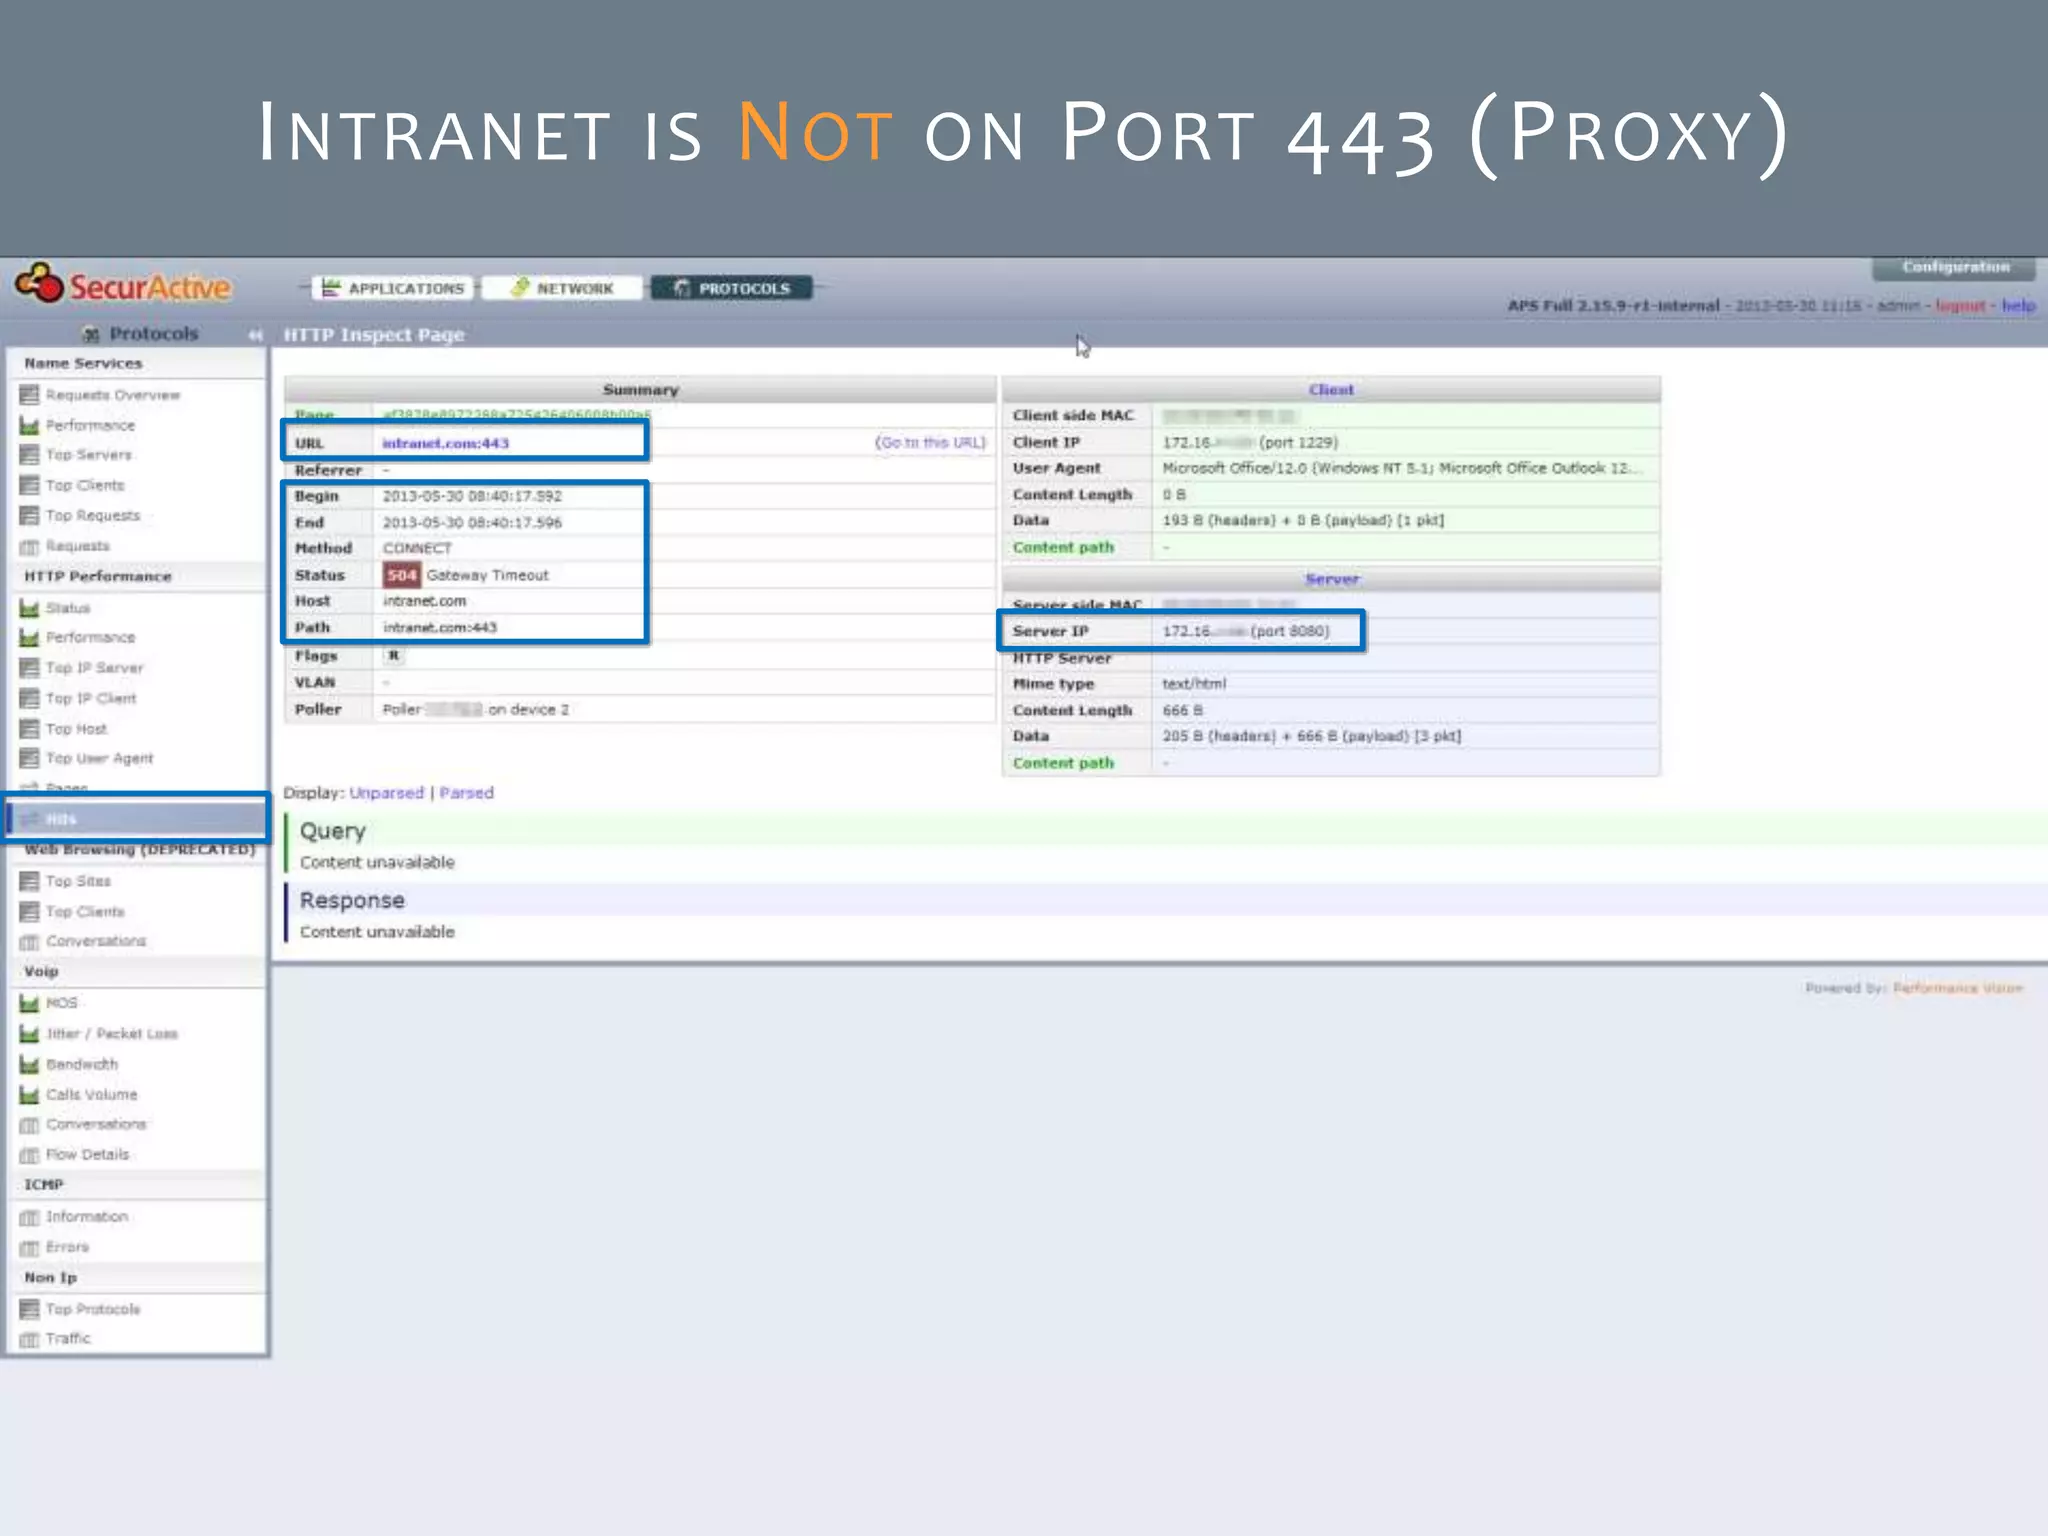
Task: Select the End timestamp value
Action: tap(472, 522)
